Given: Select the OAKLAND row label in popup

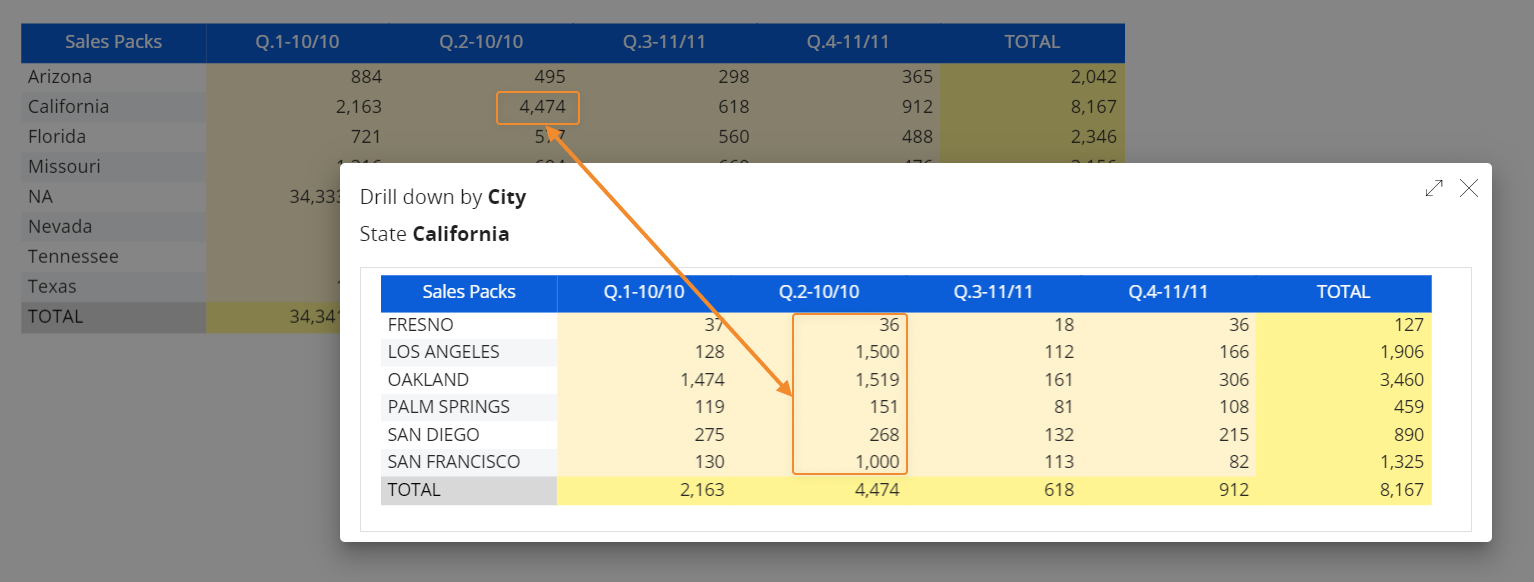Looking at the screenshot, I should pyautogui.click(x=428, y=380).
